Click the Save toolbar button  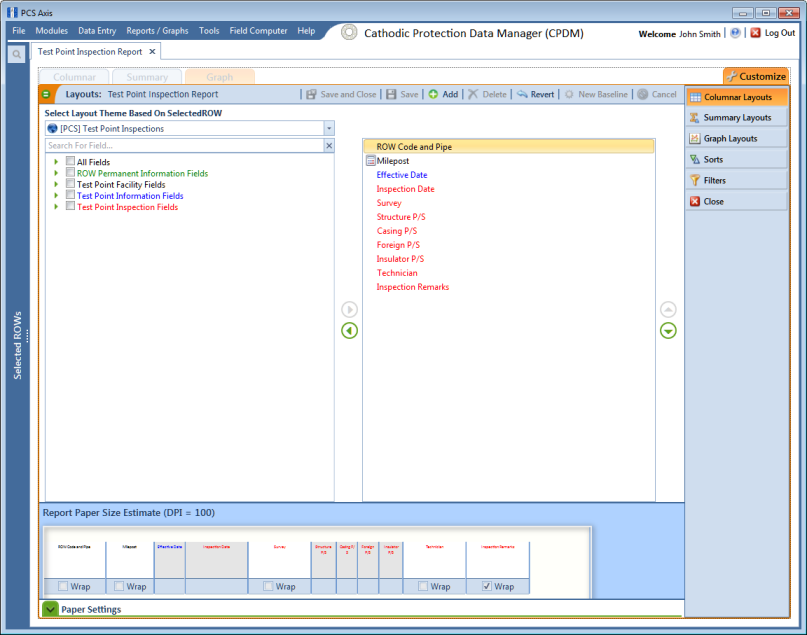point(402,94)
